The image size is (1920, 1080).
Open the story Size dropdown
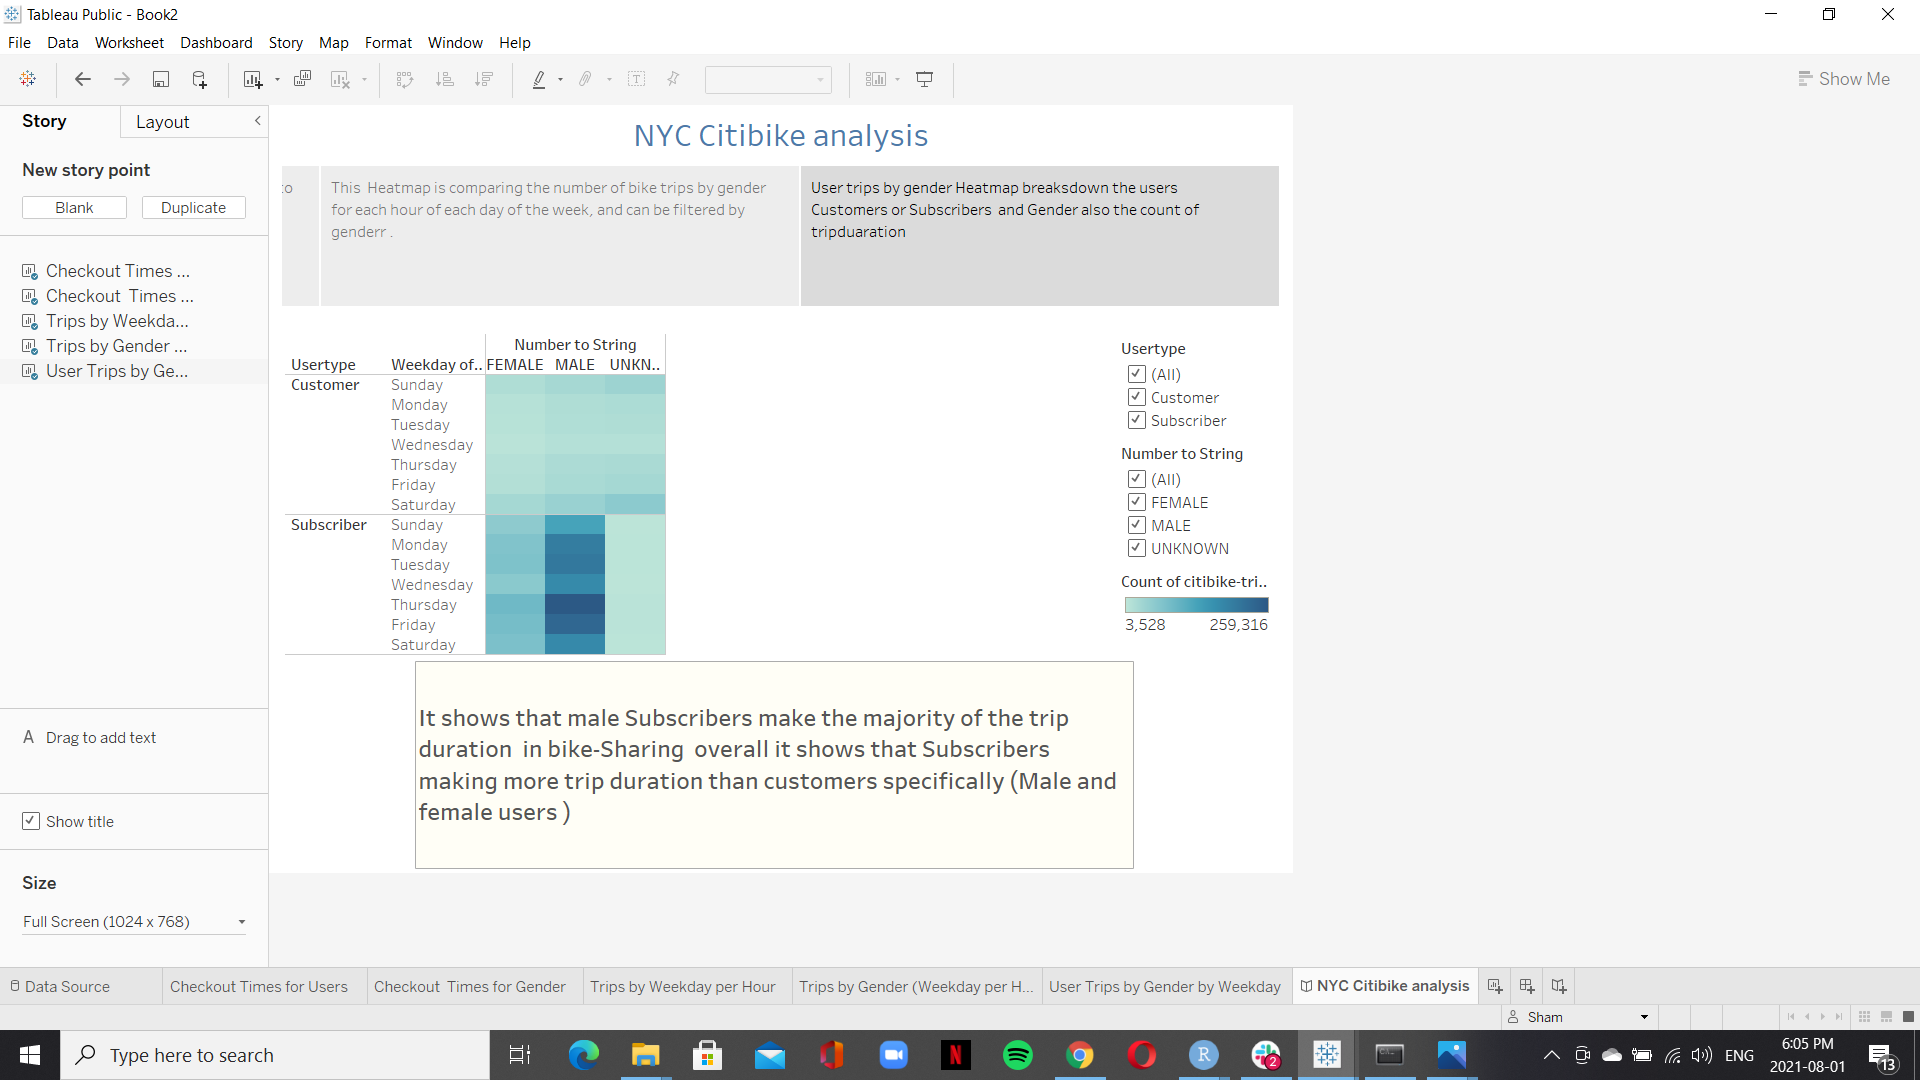click(x=134, y=921)
